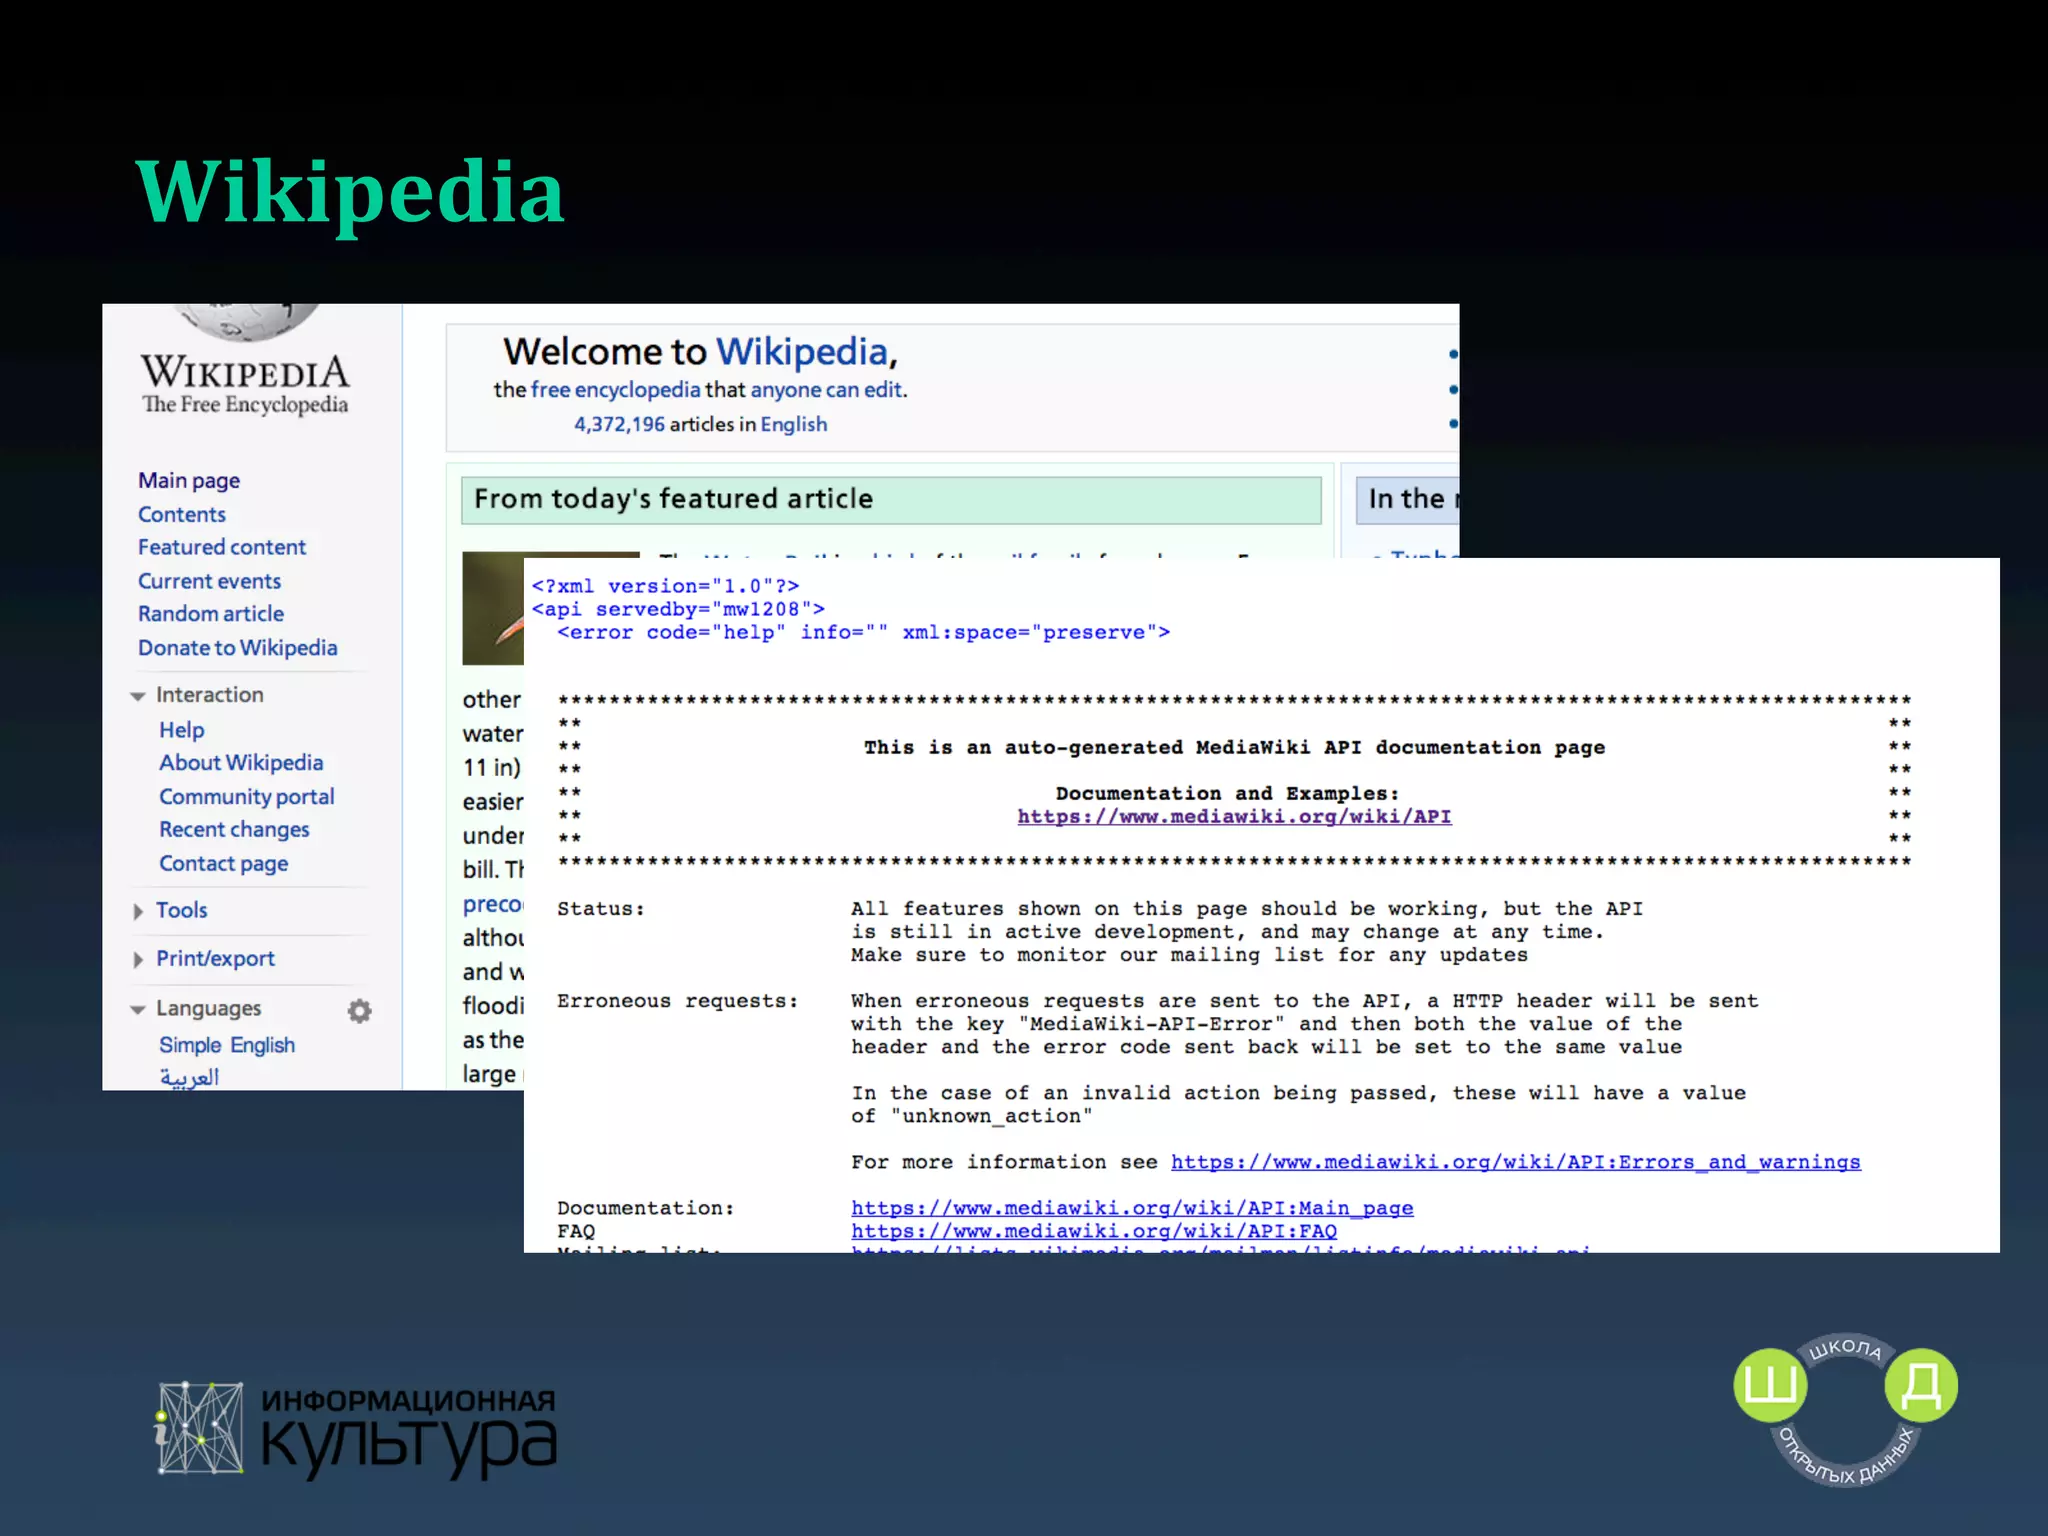
Task: Open About Wikipedia link
Action: (241, 763)
